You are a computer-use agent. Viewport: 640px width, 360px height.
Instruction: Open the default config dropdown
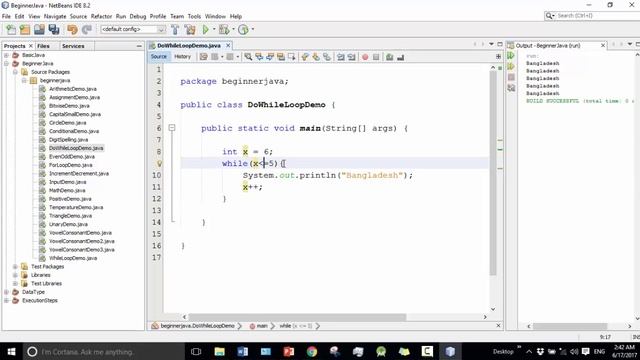133,29
